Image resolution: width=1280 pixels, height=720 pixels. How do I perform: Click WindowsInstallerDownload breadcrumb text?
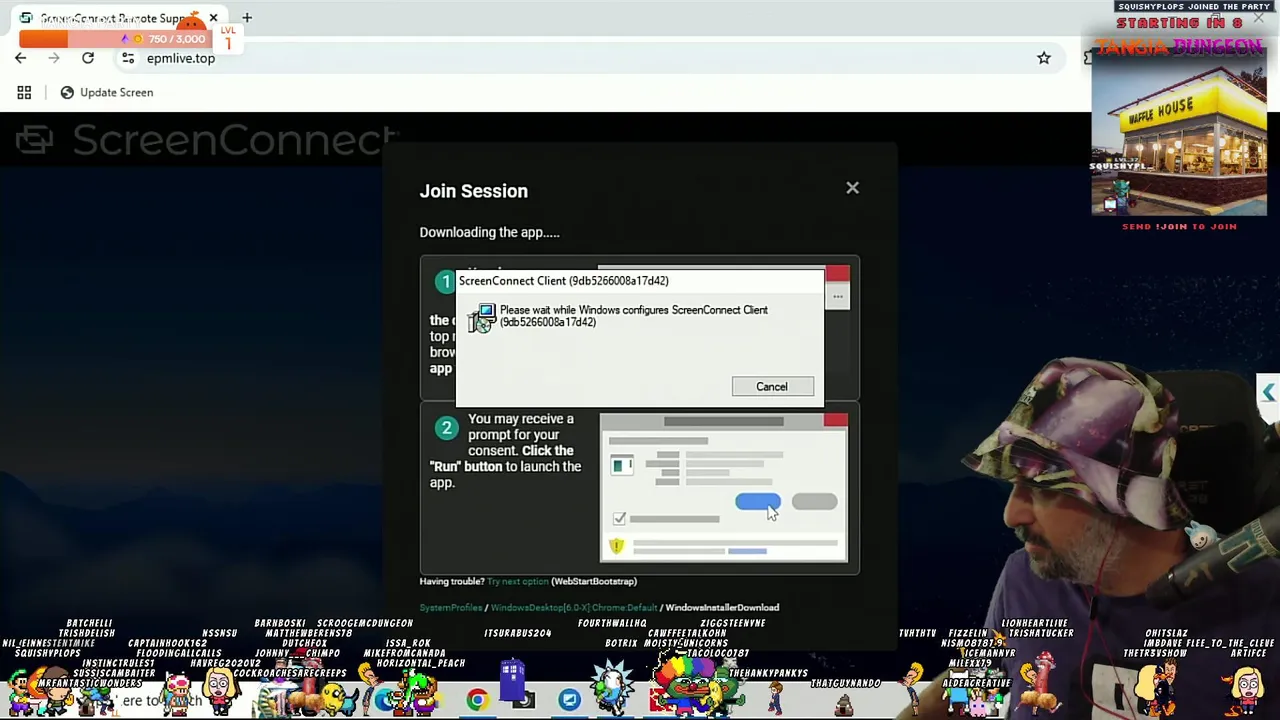point(722,607)
